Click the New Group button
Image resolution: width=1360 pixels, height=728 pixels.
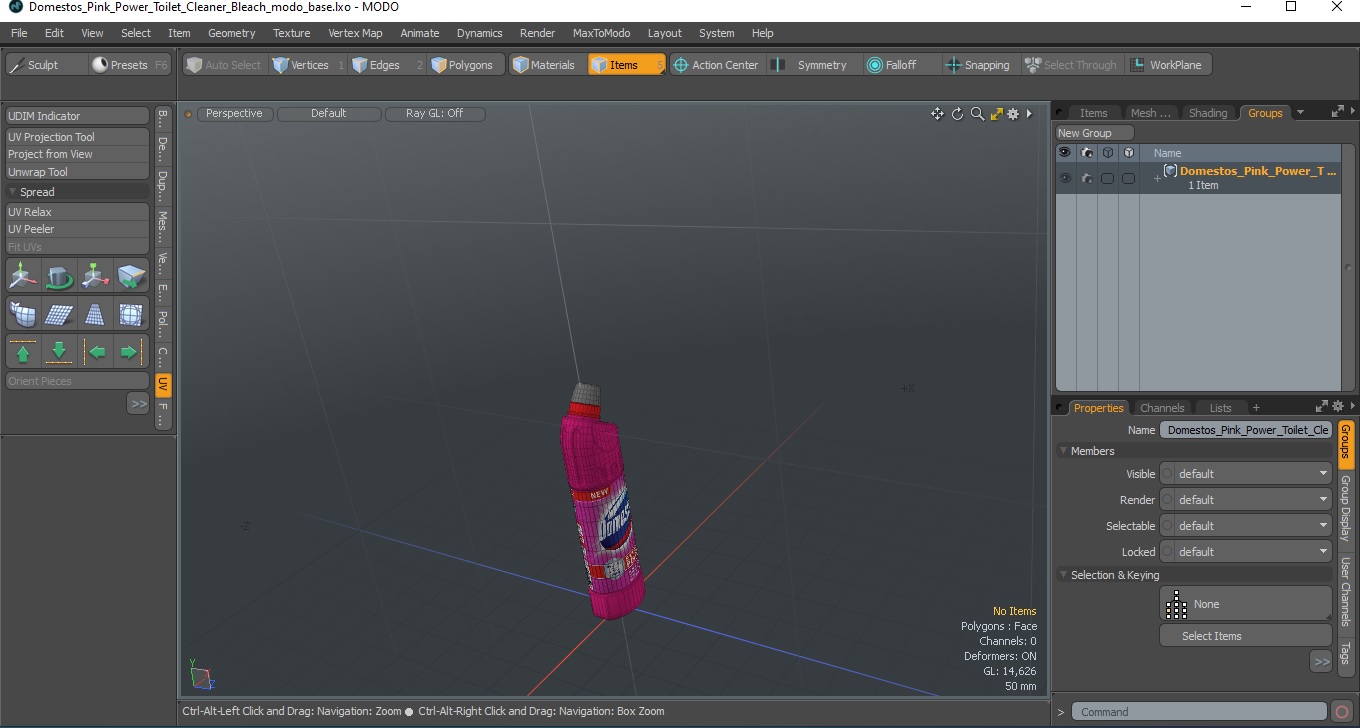1095,133
